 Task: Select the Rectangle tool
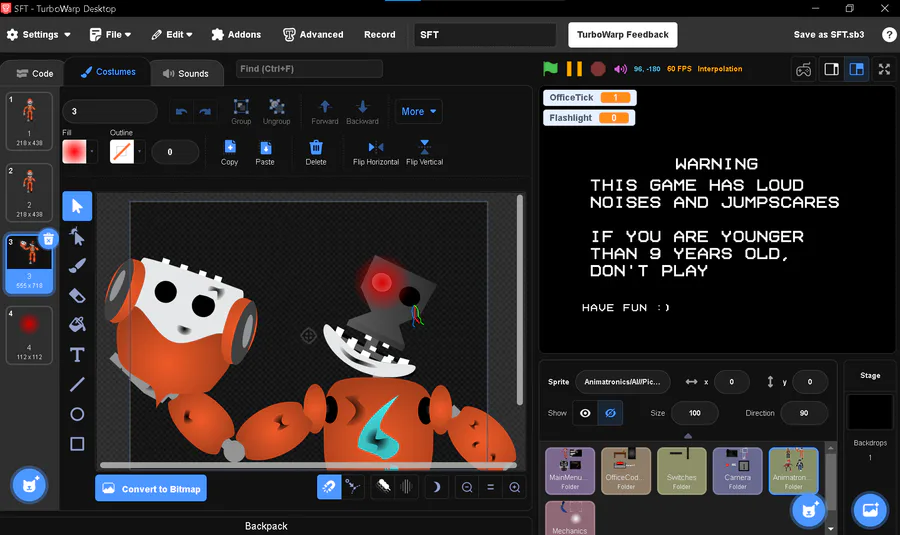point(77,444)
